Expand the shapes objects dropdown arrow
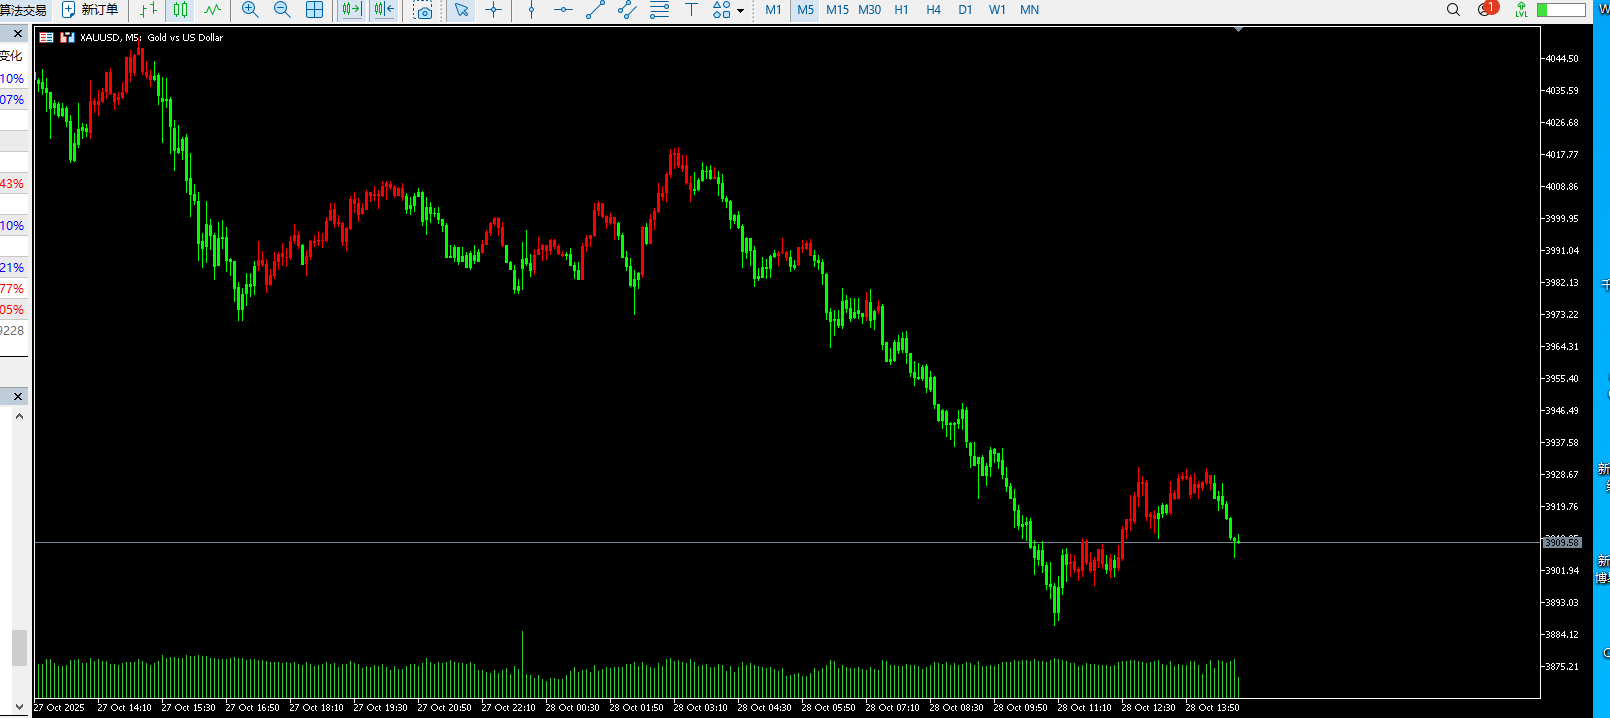1610x718 pixels. pyautogui.click(x=740, y=11)
